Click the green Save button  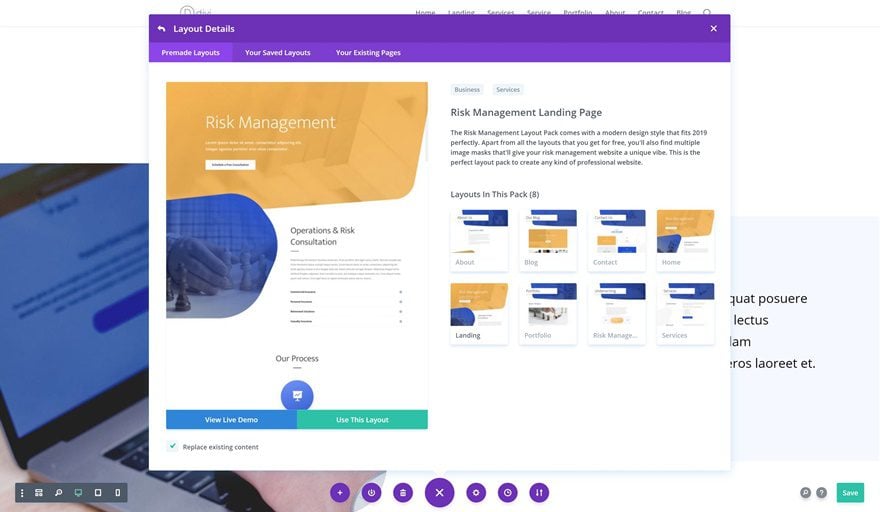click(x=850, y=493)
